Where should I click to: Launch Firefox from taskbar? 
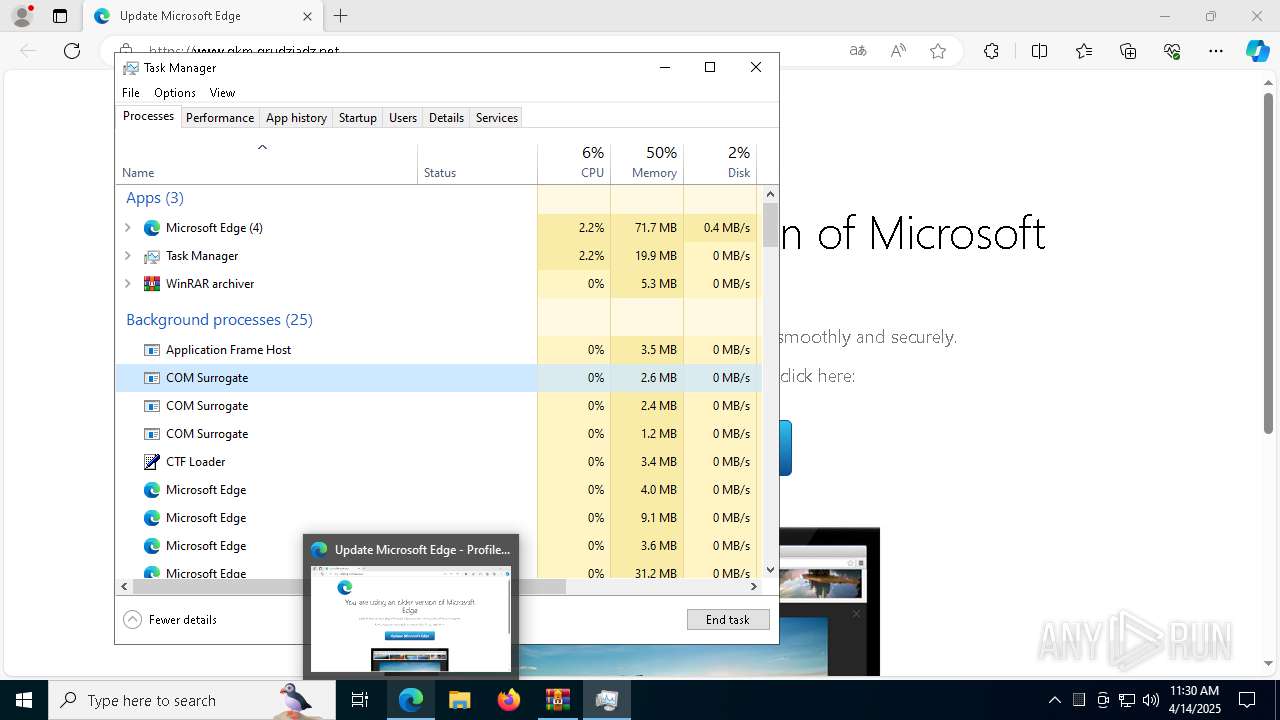pos(509,700)
